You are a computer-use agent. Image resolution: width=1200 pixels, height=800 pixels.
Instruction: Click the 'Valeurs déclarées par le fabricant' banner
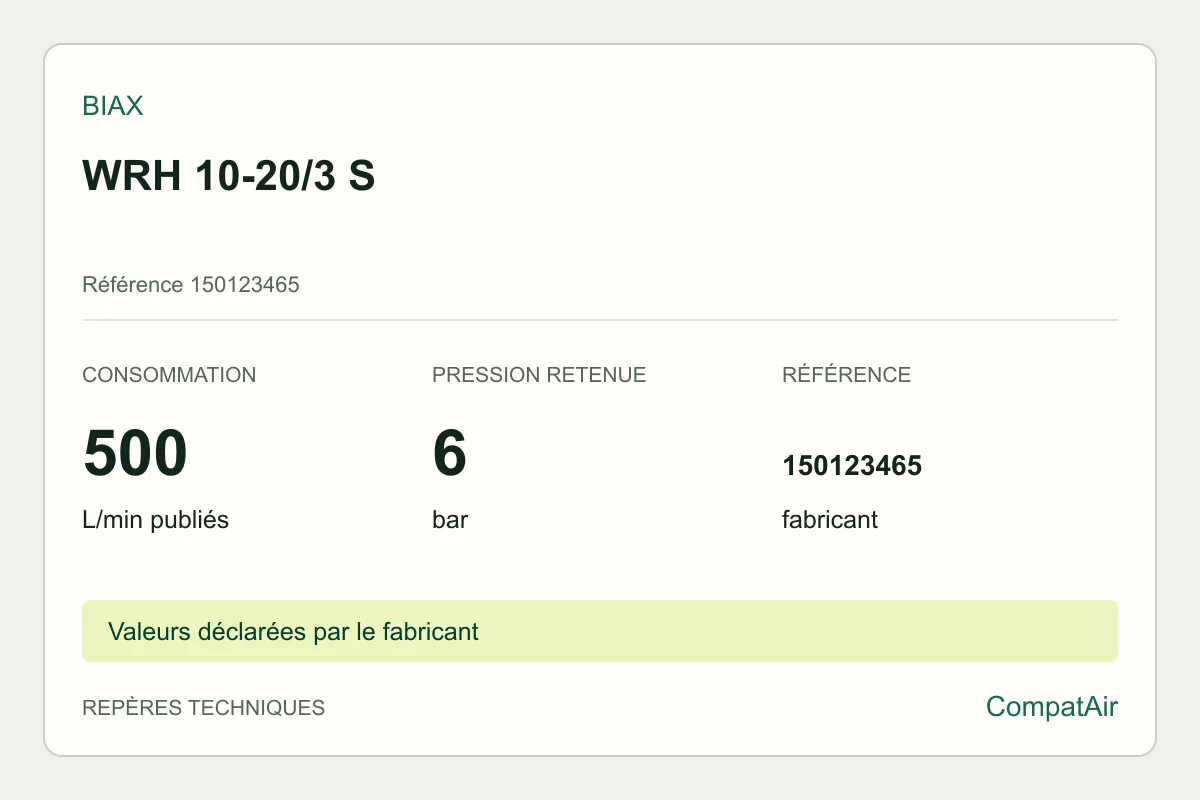(x=600, y=631)
